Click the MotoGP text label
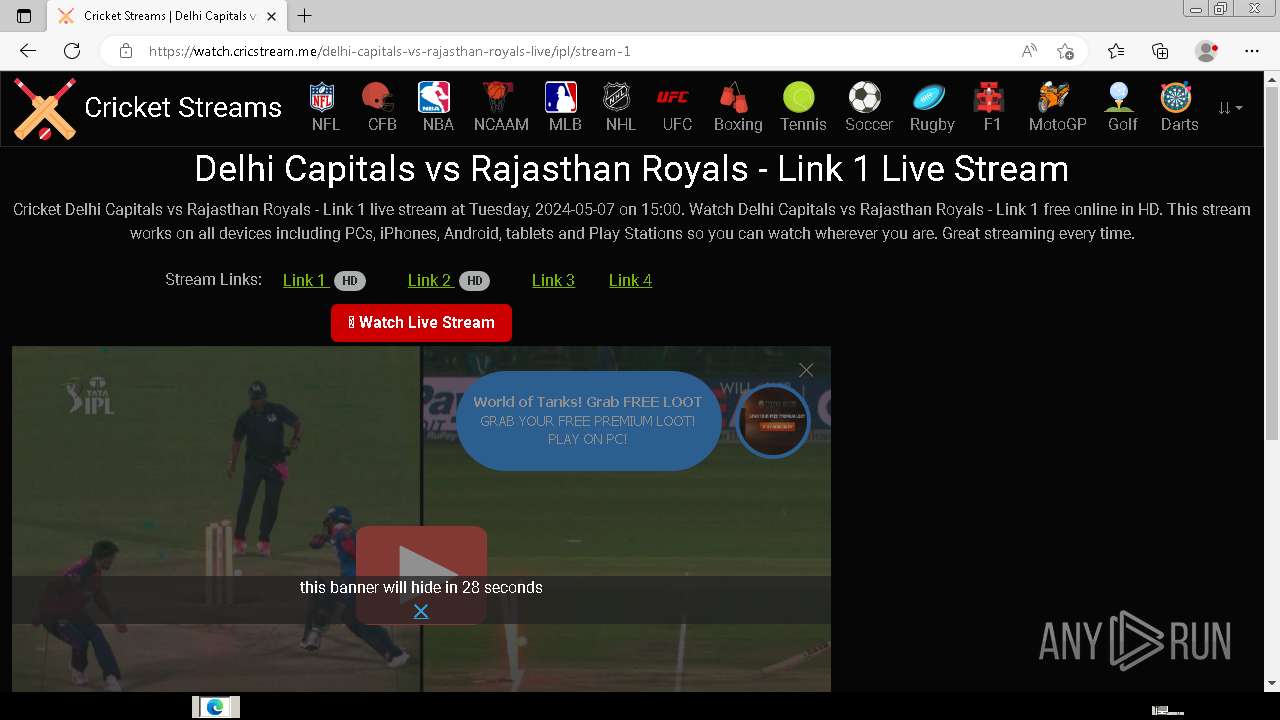 [x=1058, y=124]
